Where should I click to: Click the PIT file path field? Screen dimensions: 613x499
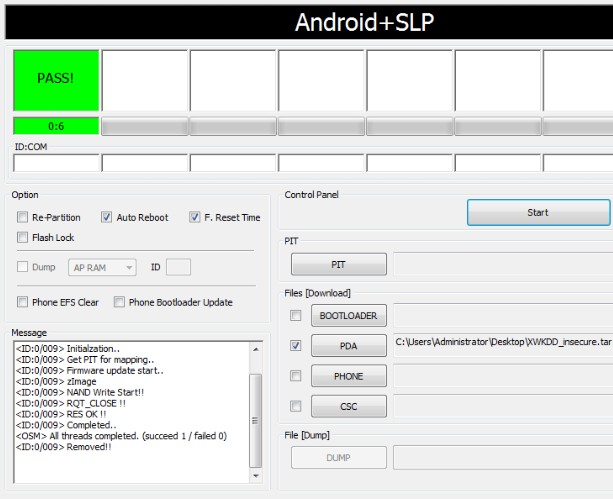point(503,264)
